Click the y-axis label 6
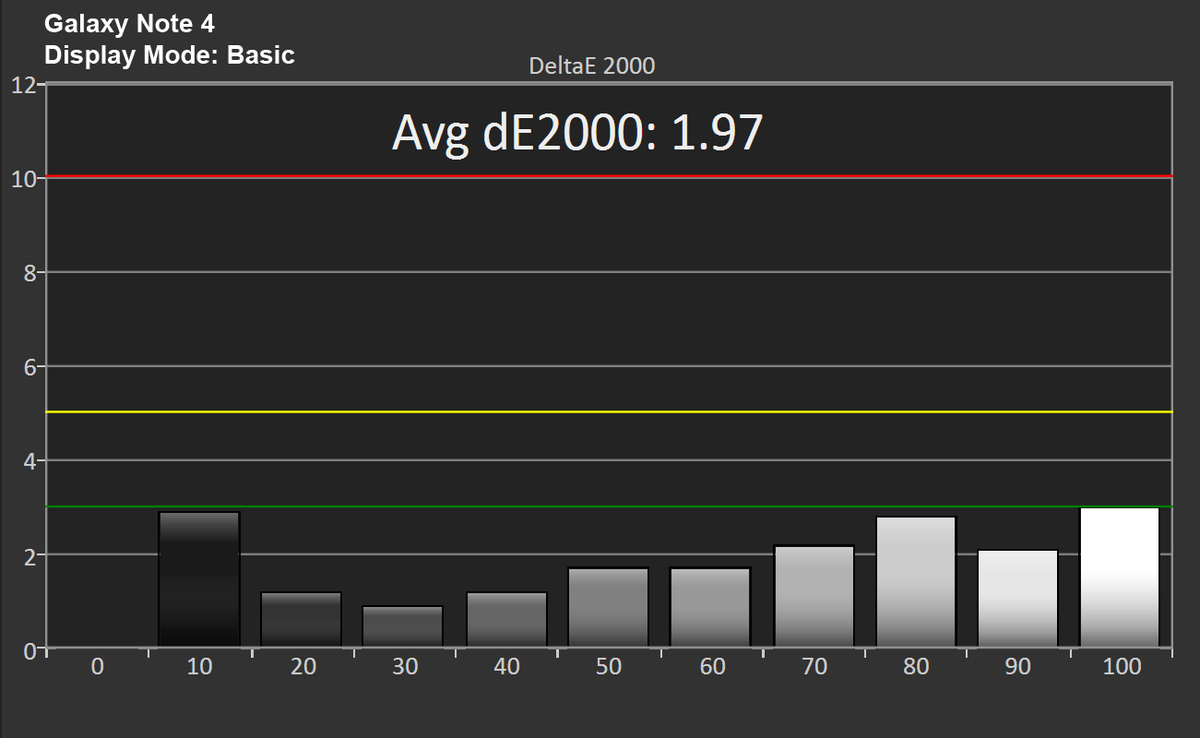This screenshot has height=738, width=1200. coord(28,366)
